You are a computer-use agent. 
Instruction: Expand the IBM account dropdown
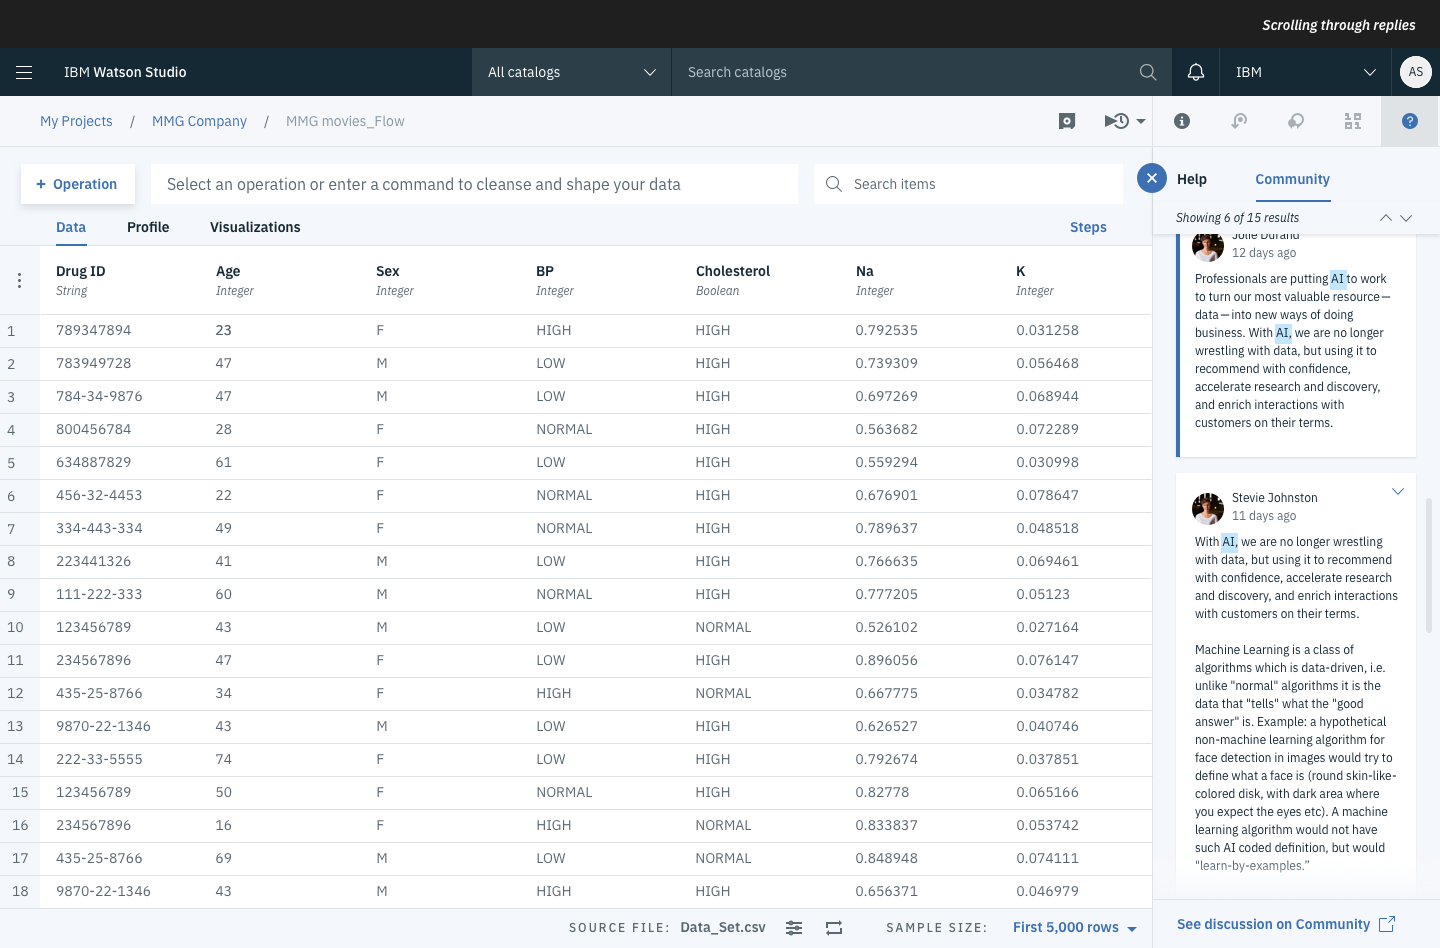tap(1306, 72)
